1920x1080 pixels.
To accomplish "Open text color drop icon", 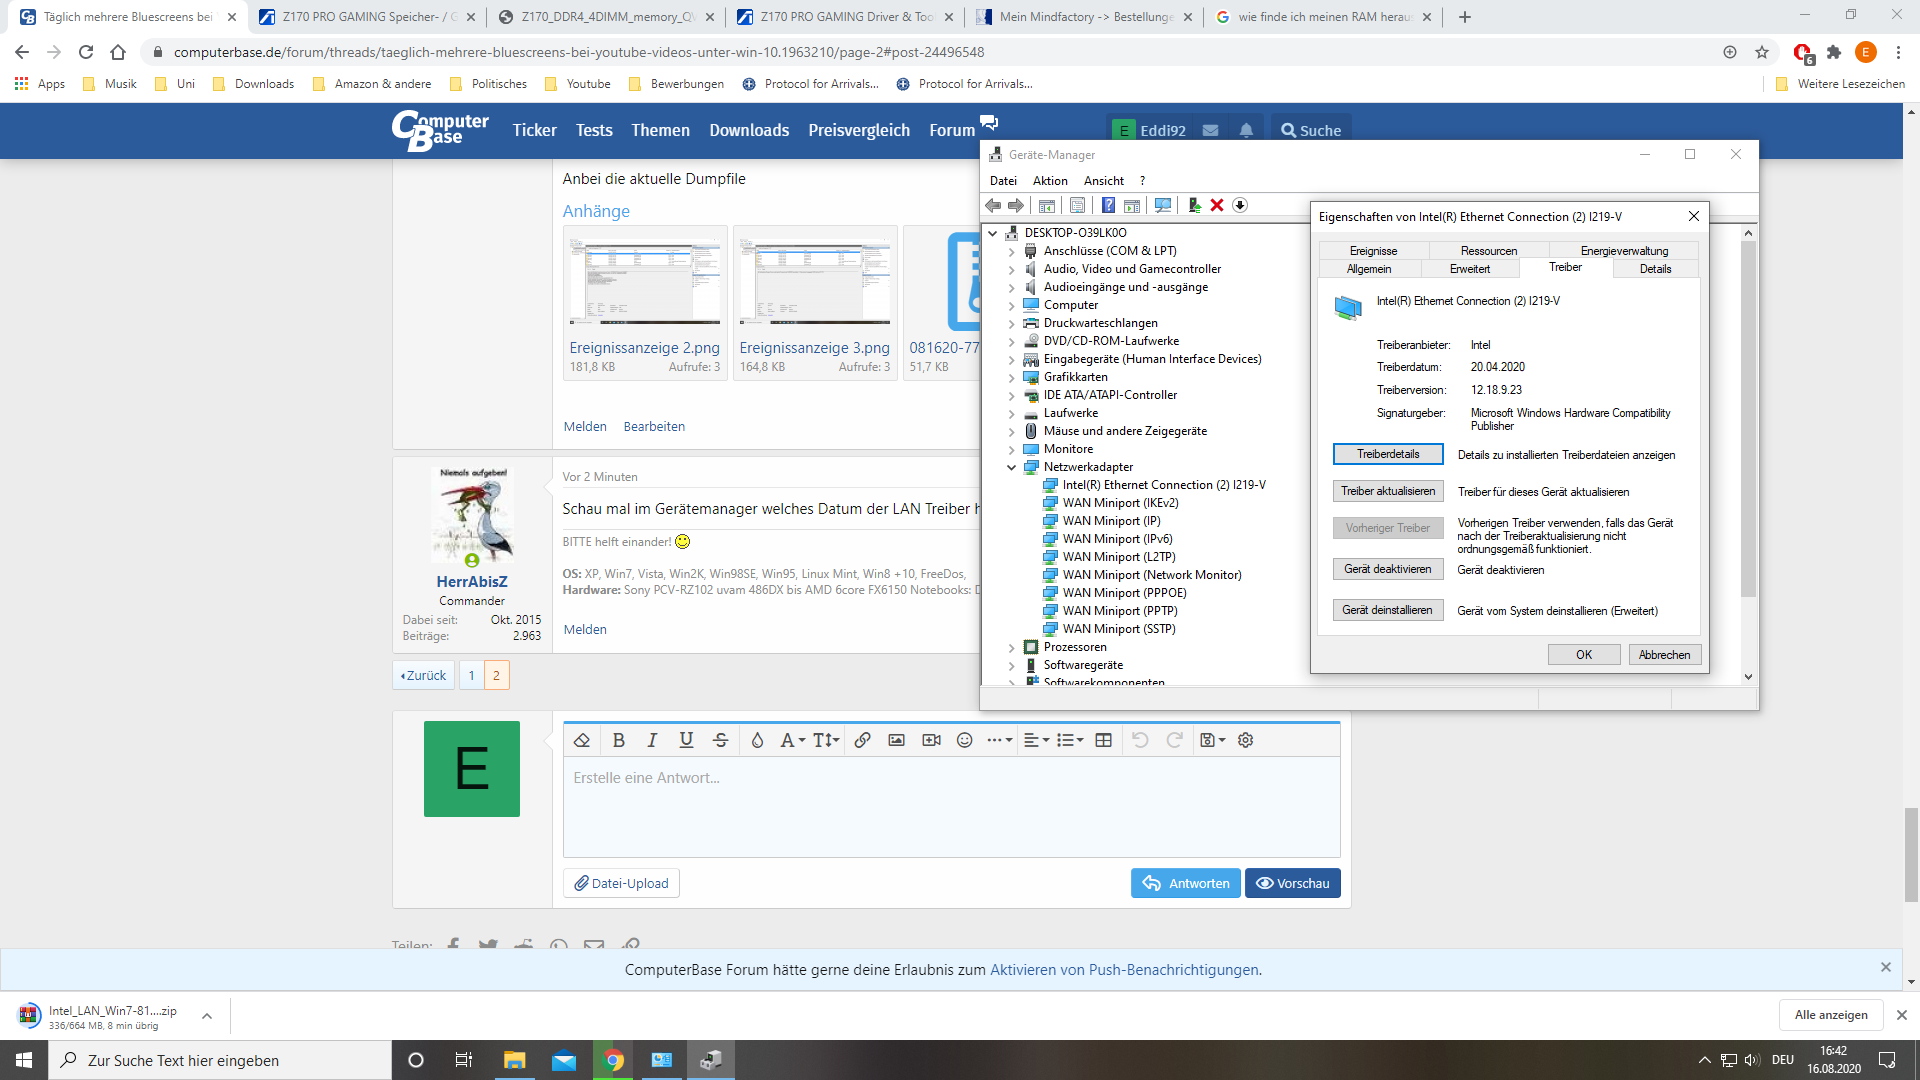I will (757, 740).
